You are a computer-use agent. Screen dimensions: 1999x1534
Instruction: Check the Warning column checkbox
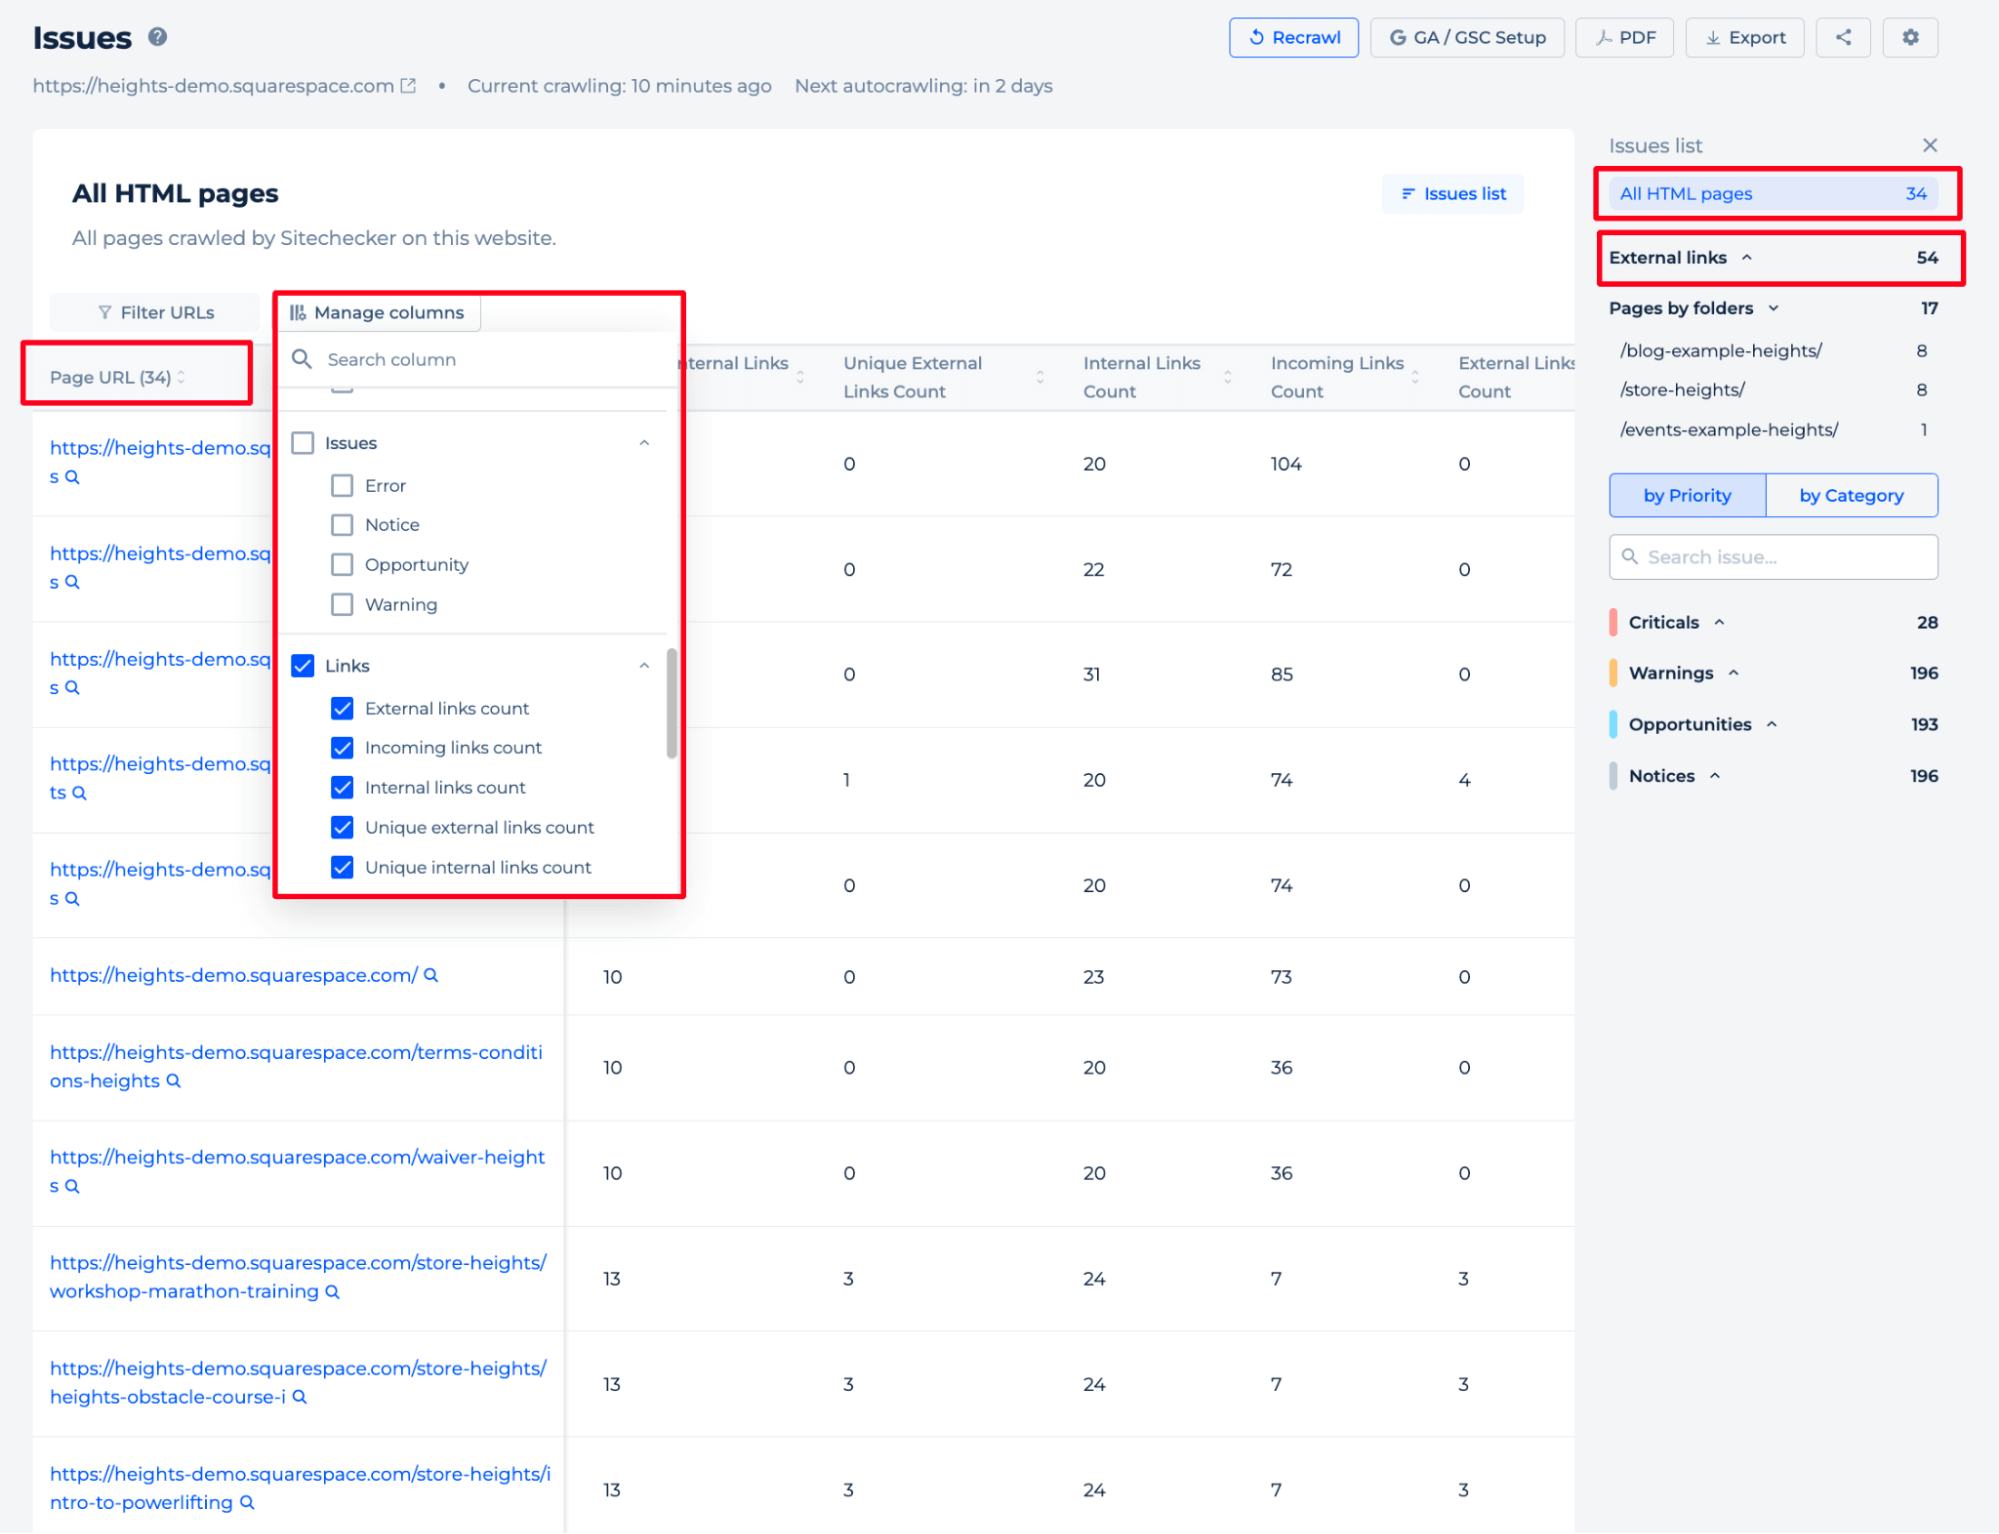tap(342, 605)
